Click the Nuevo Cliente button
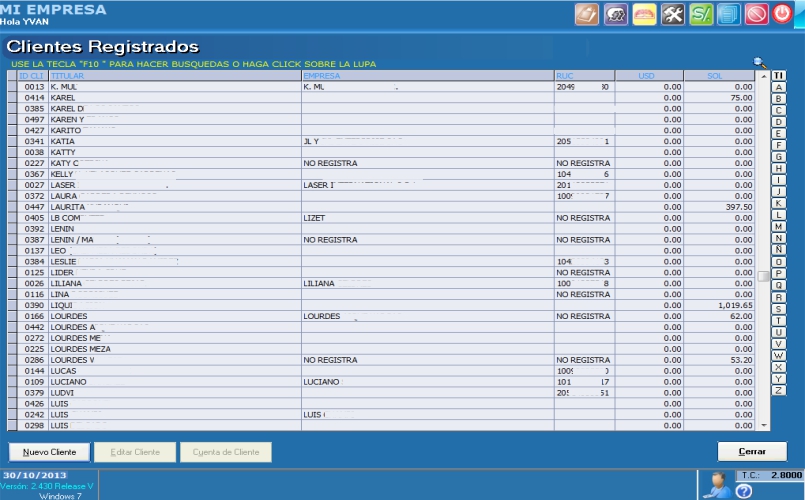This screenshot has height=500, width=805. [49, 452]
